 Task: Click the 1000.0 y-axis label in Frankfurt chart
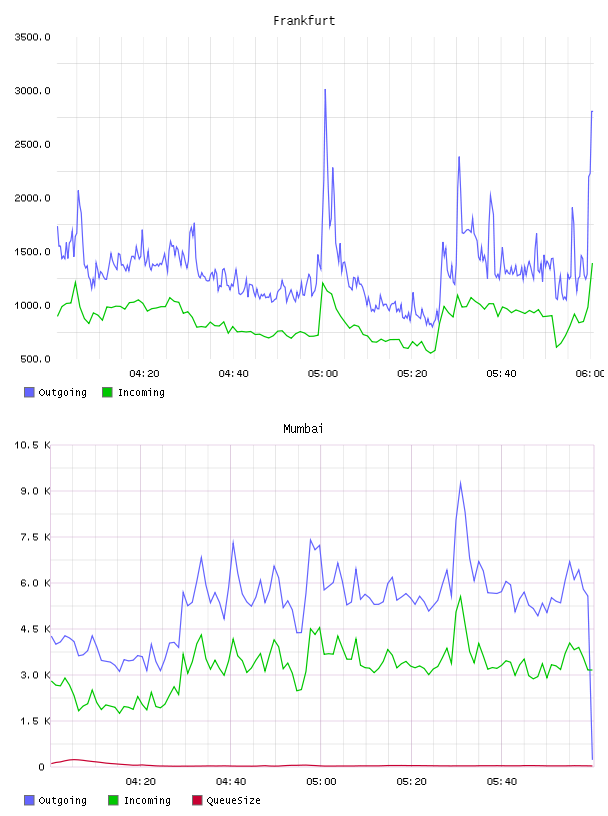[32, 305]
